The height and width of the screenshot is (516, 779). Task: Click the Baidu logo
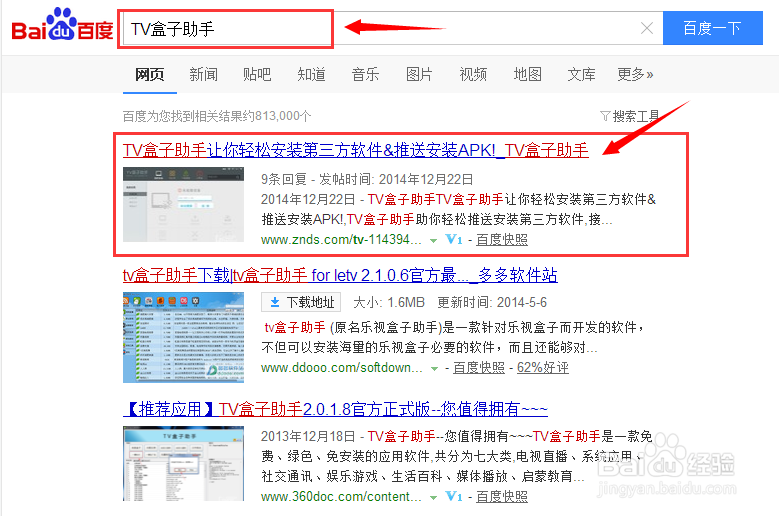(63, 25)
